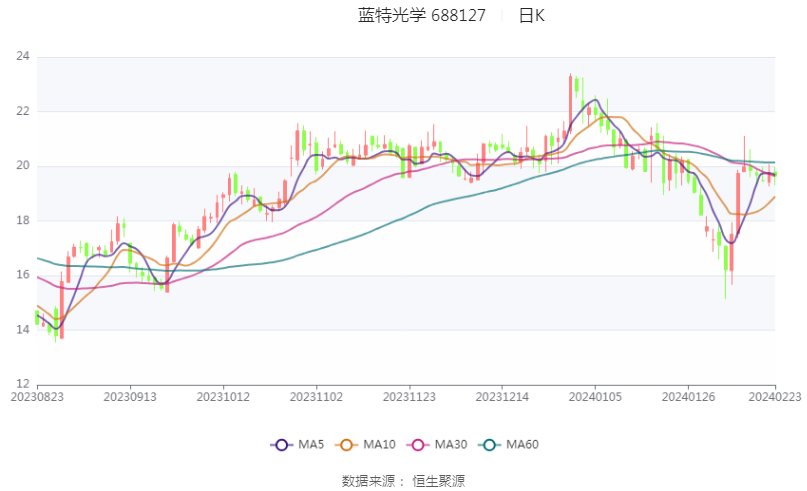Click the 20 price axis label
Screen dimensions: 807x491
(21, 166)
